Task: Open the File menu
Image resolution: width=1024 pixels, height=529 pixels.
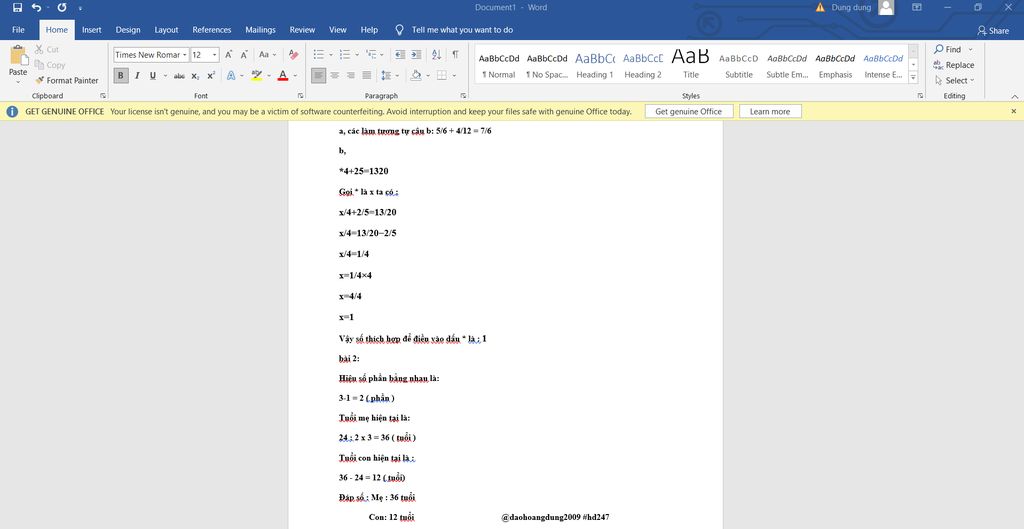Action: coord(18,29)
